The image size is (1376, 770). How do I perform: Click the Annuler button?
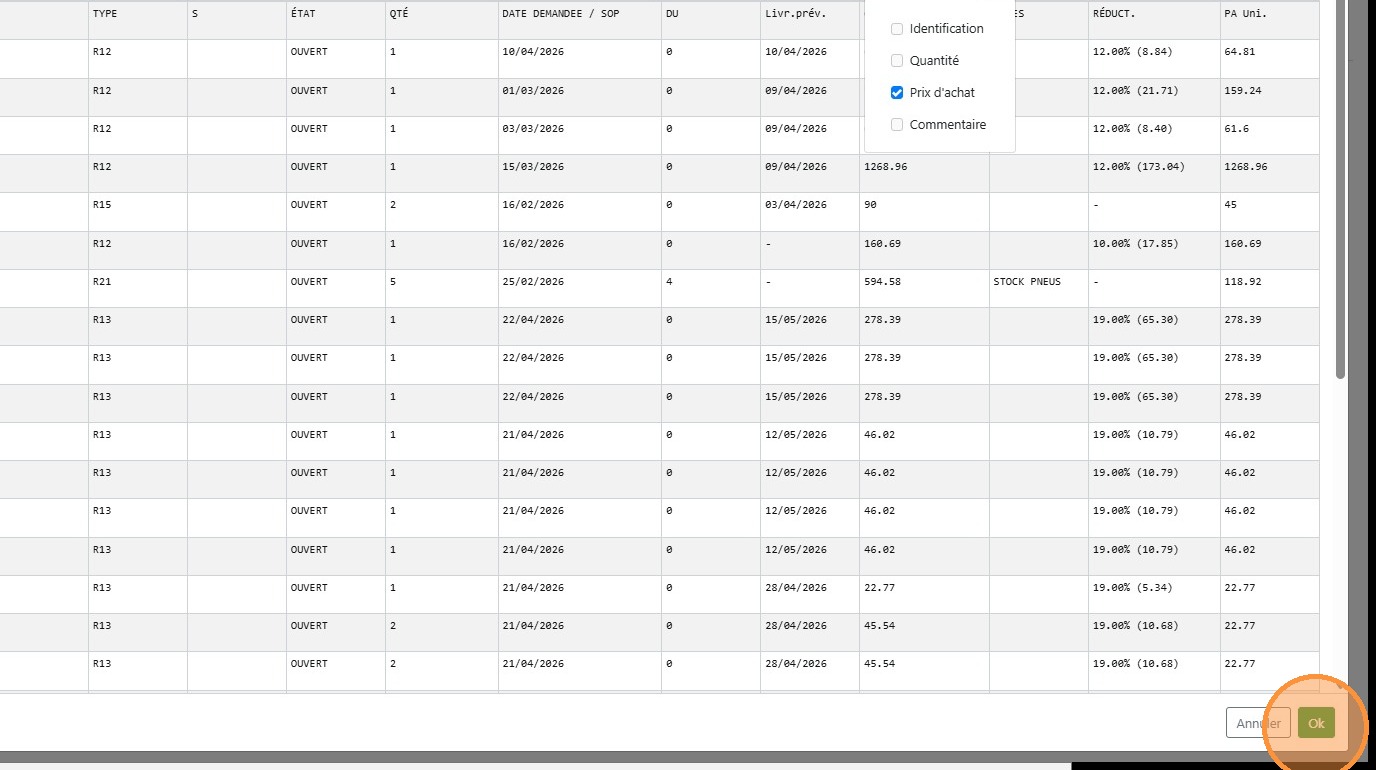1258,723
